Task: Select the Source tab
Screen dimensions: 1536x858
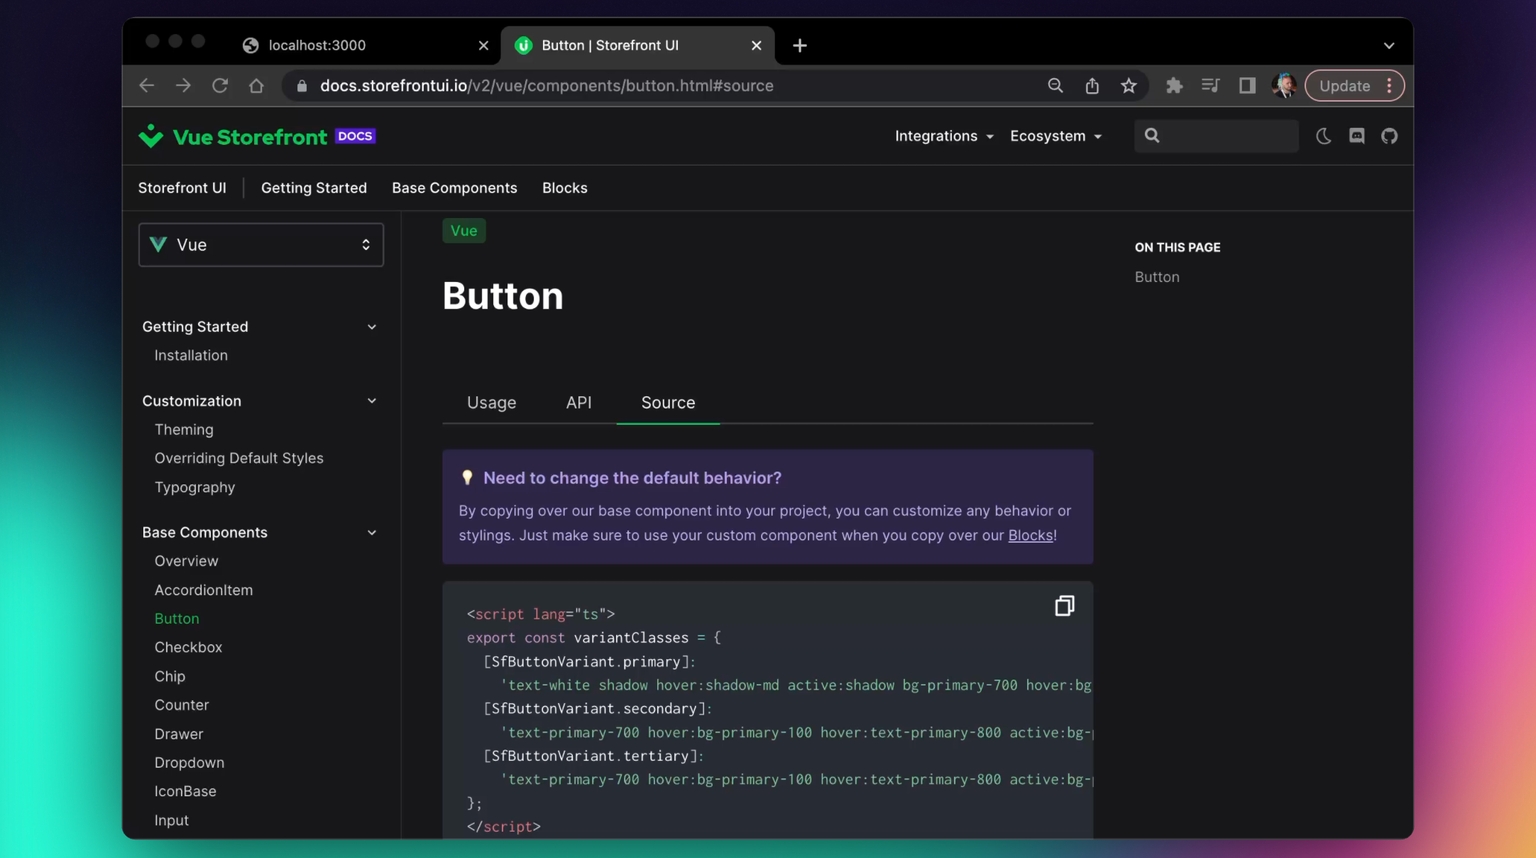Action: 668,403
